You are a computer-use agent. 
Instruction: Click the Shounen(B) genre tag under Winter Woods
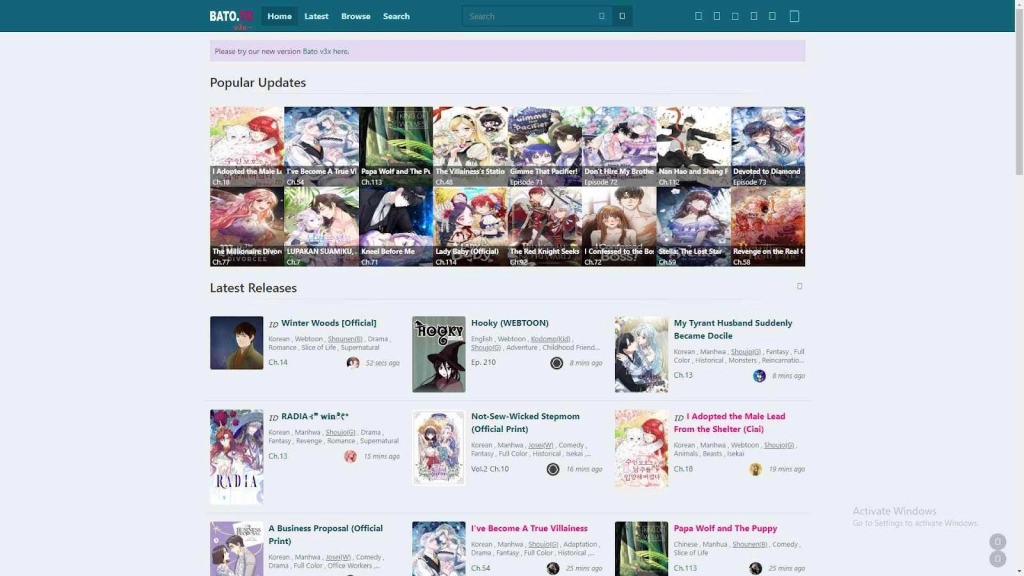coord(345,339)
